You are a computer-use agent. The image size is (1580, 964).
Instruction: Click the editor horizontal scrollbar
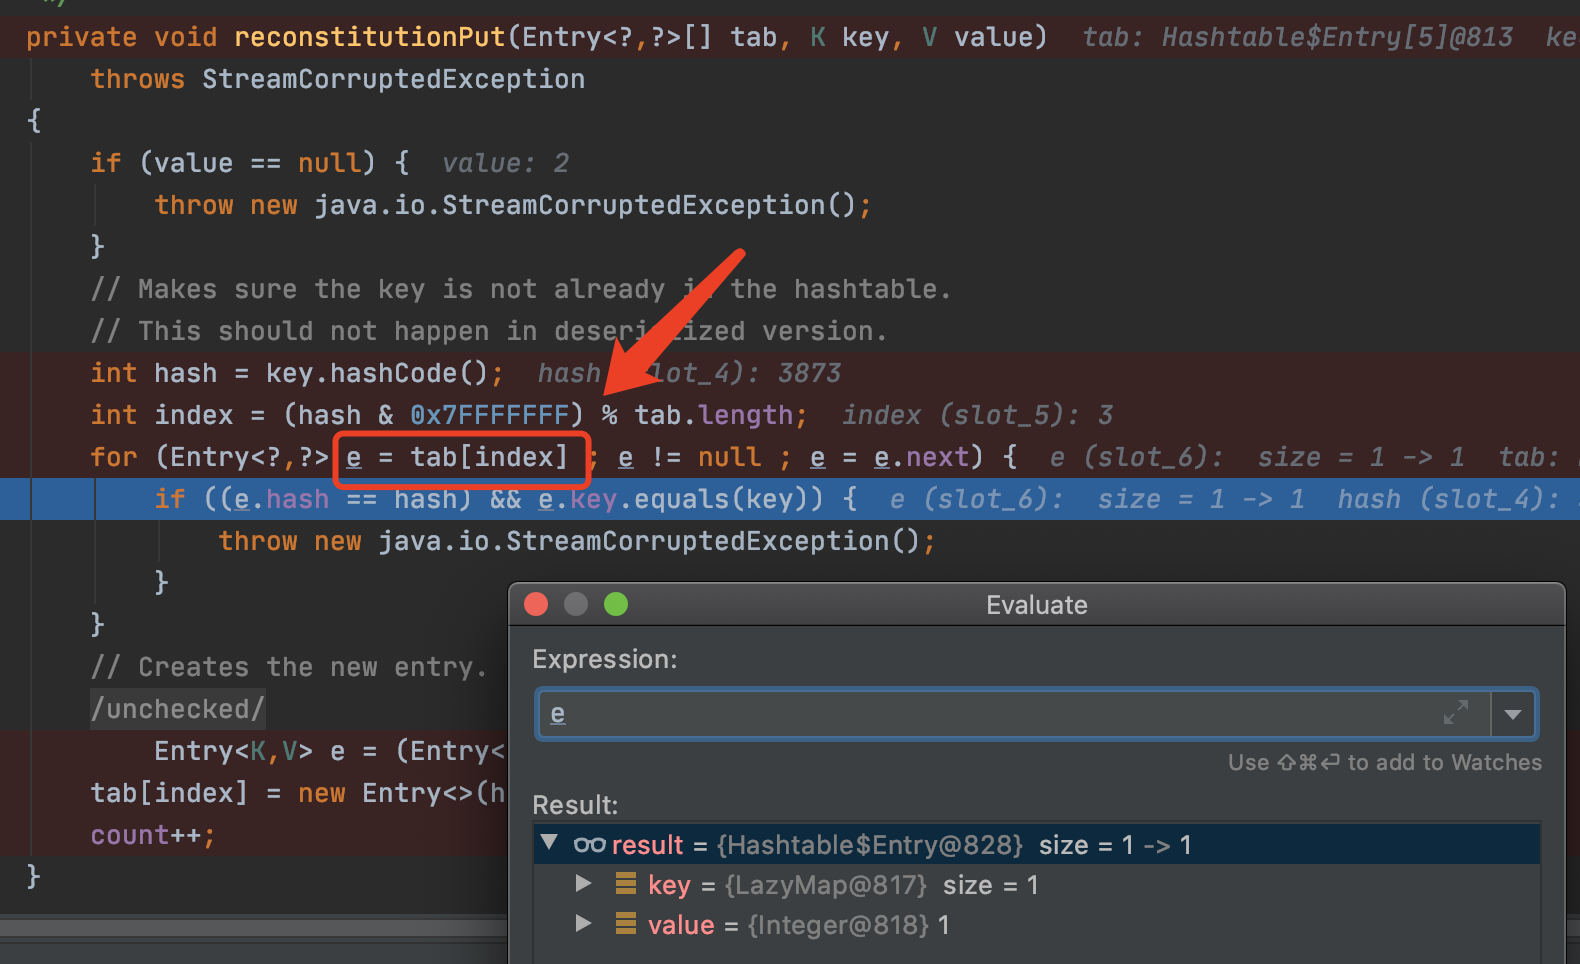pyautogui.click(x=250, y=928)
